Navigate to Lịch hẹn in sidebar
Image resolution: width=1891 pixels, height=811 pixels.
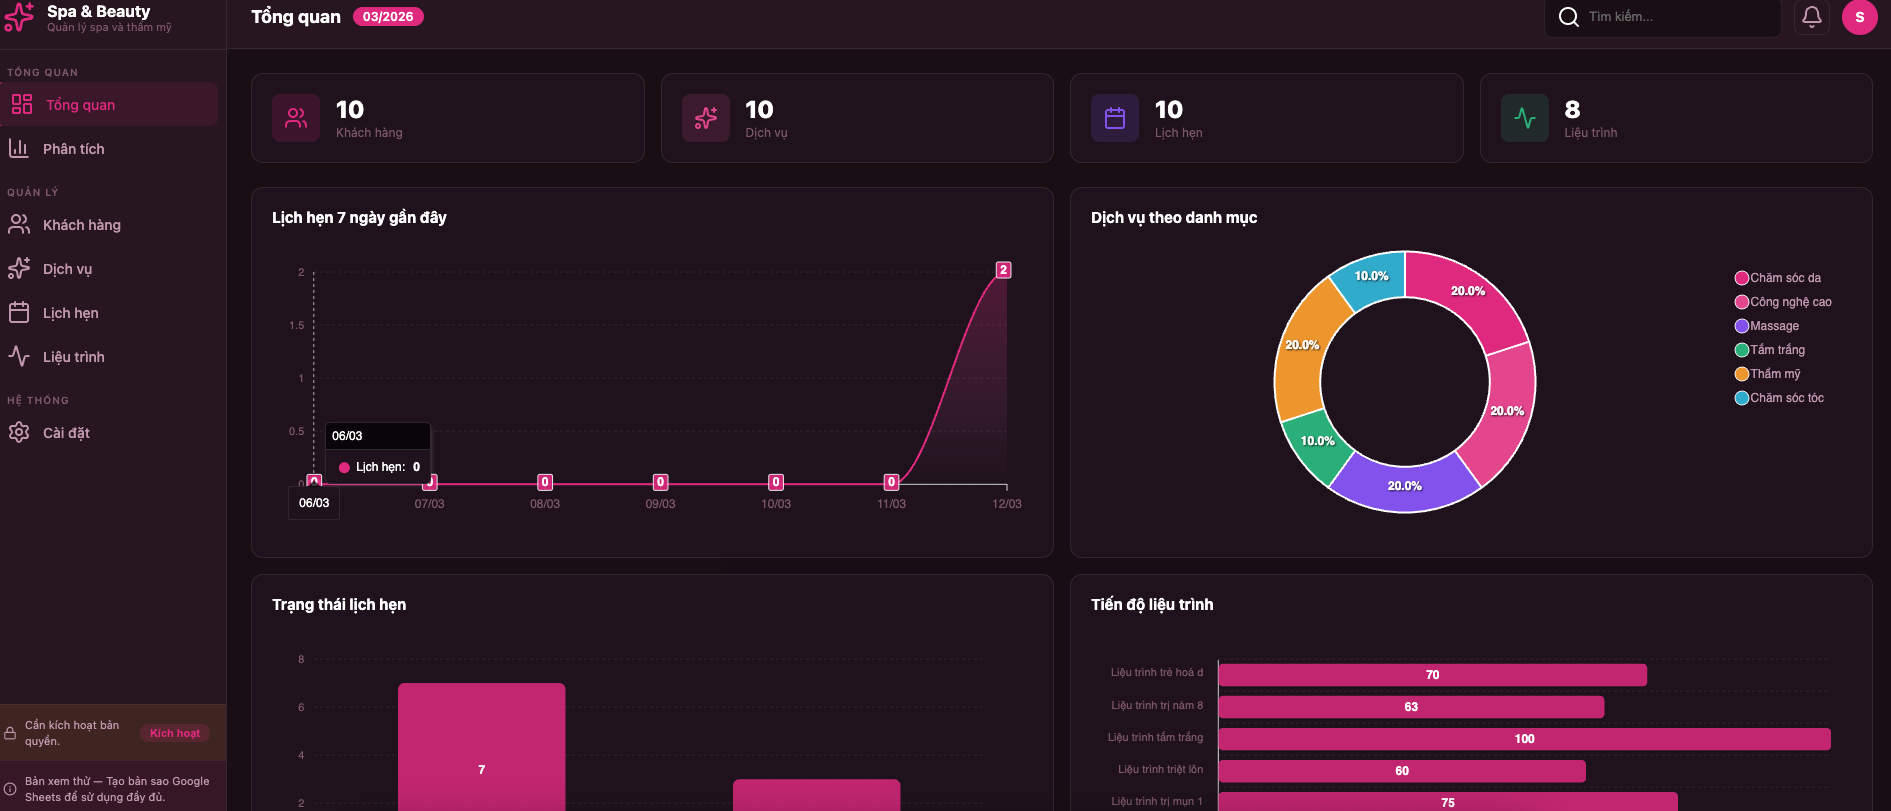[x=70, y=313]
